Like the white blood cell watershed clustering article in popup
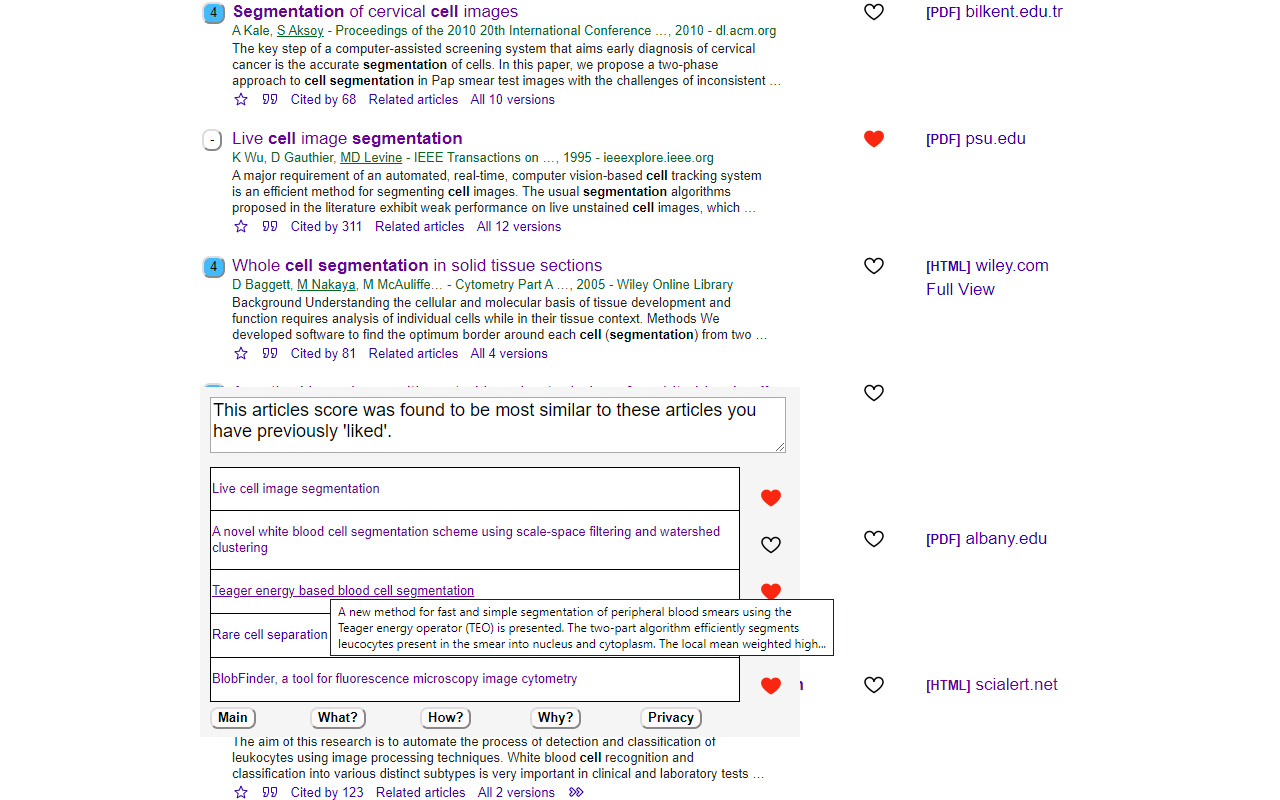This screenshot has width=1280, height=800. 770,545
